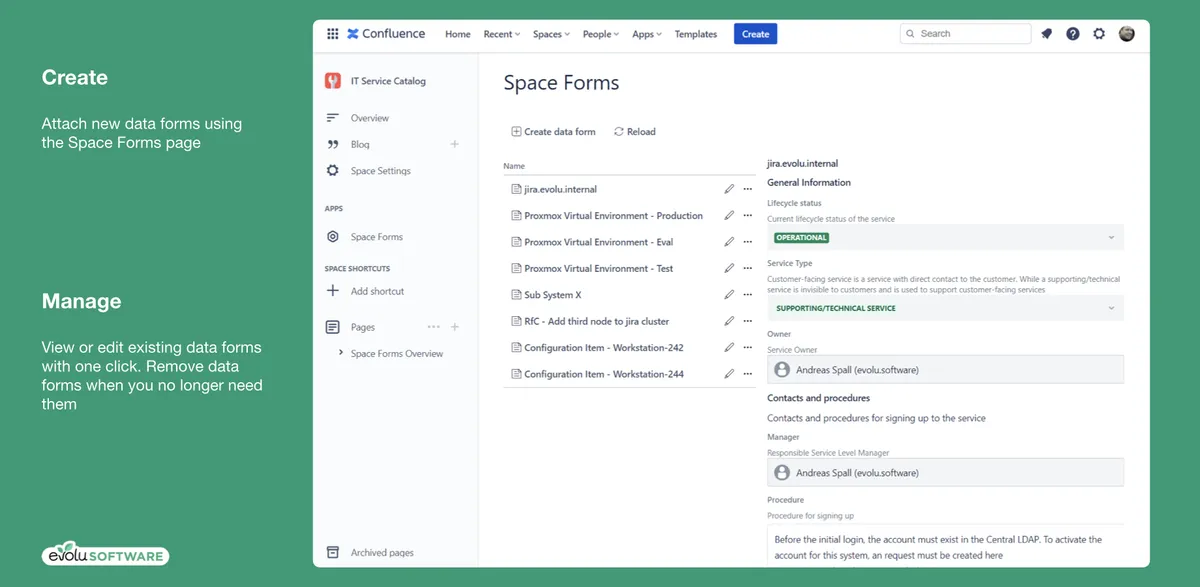1200x587 pixels.
Task: Click the Reload button
Action: [x=635, y=132]
